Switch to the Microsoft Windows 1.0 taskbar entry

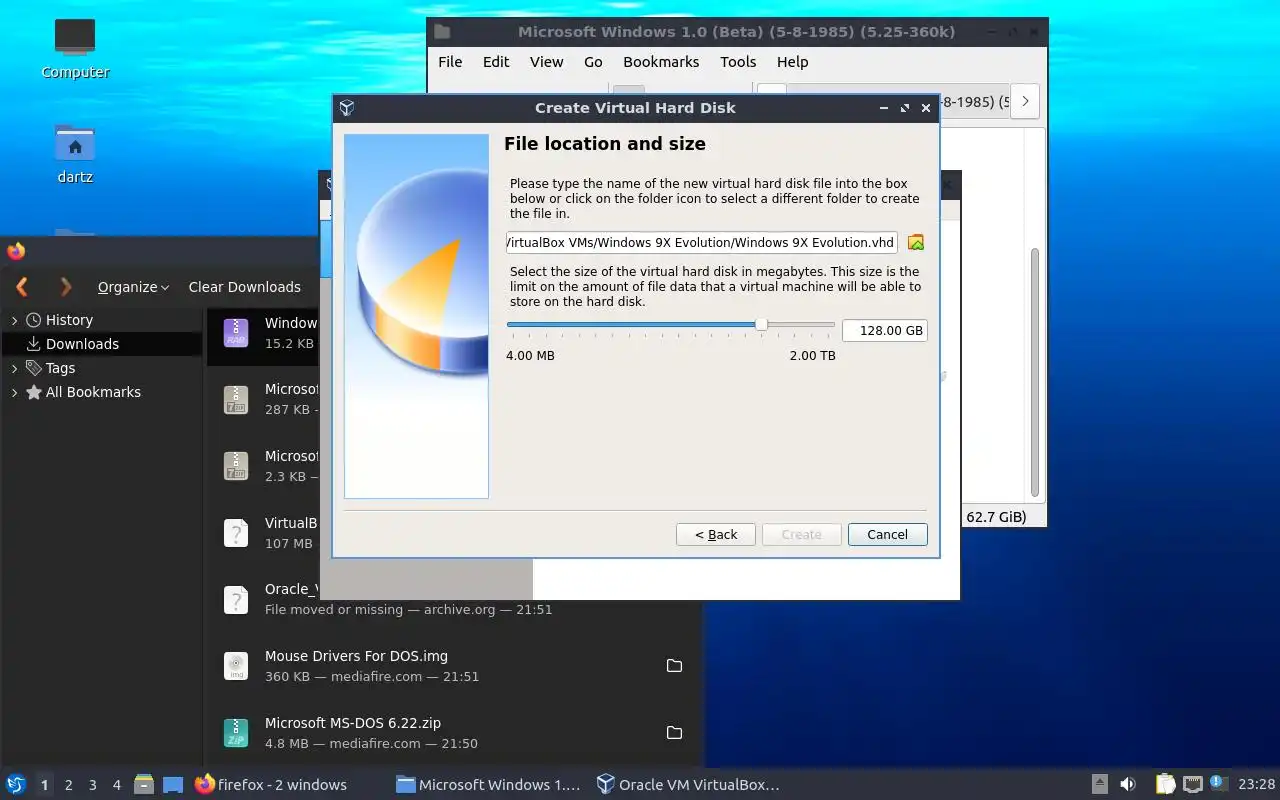tap(488, 785)
